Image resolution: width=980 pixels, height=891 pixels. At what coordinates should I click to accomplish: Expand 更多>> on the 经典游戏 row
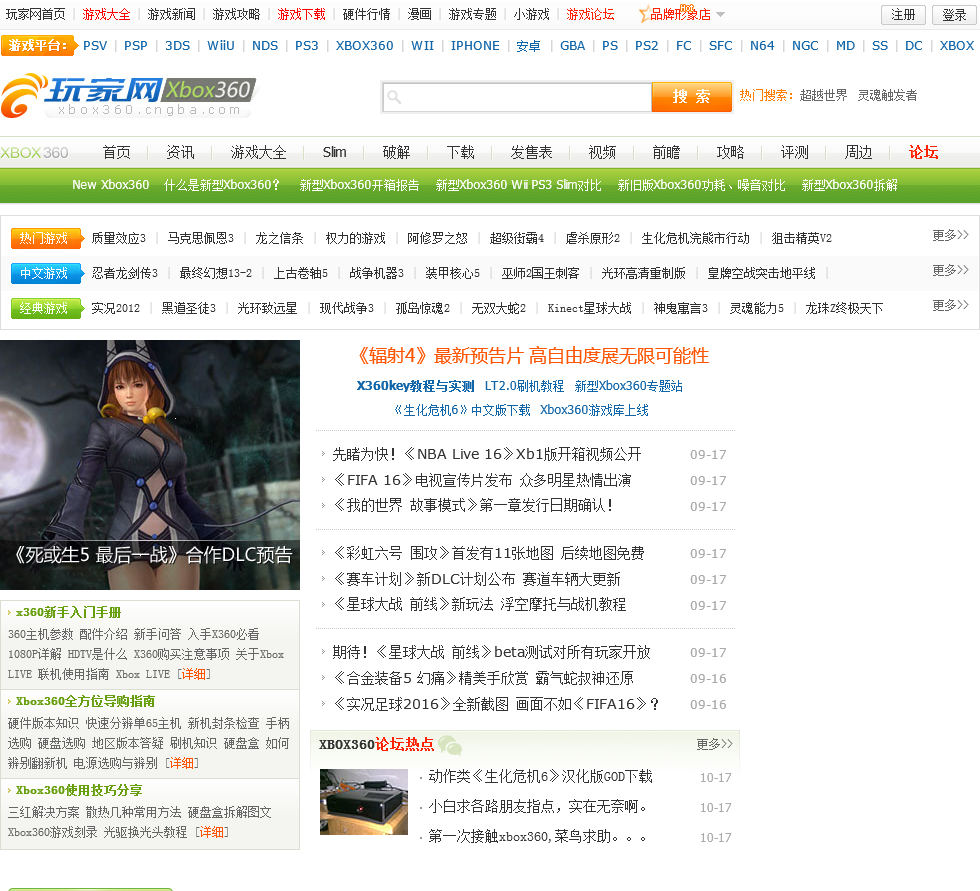(950, 306)
